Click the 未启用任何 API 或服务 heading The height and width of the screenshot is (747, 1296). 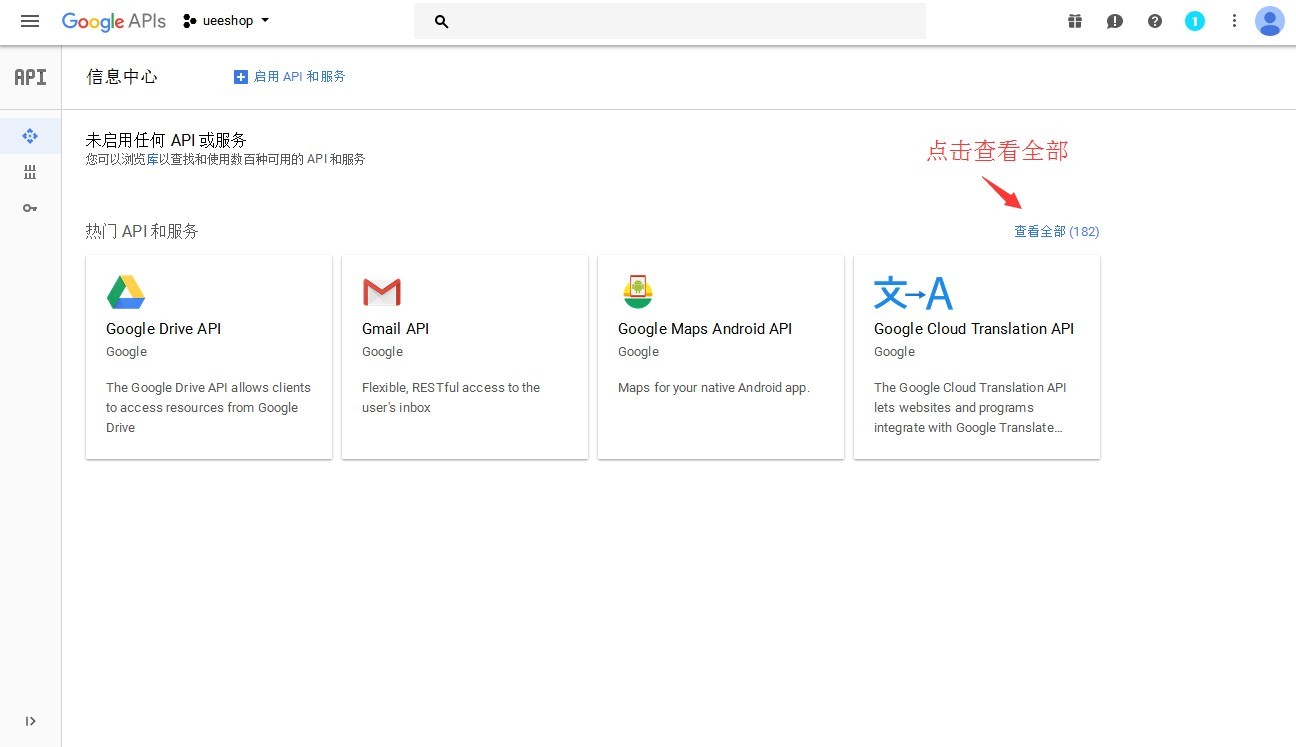166,140
